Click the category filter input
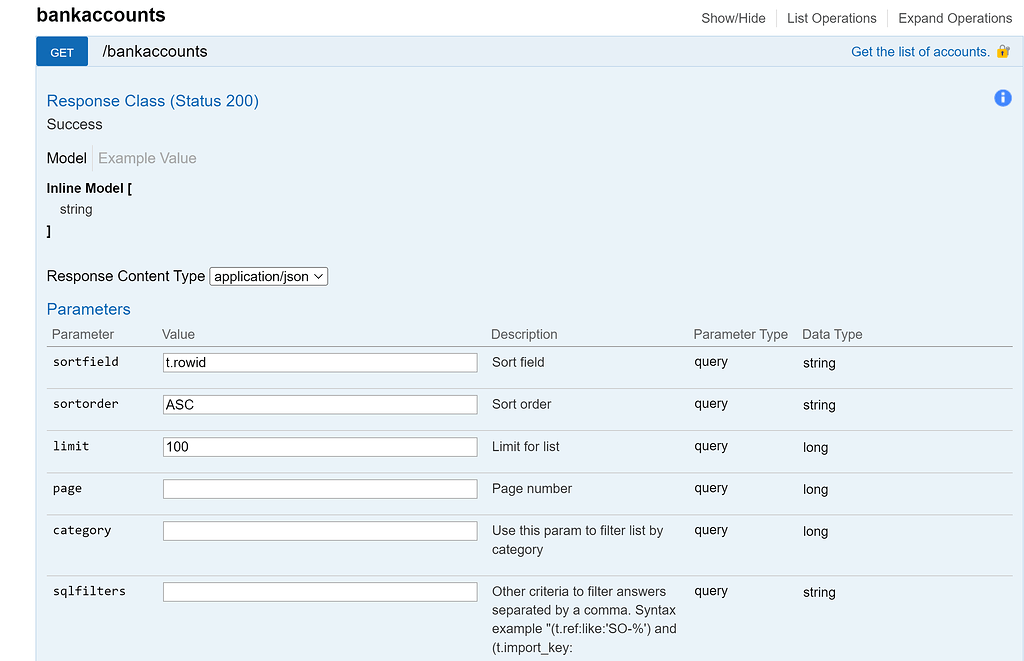The height and width of the screenshot is (661, 1024). point(320,530)
